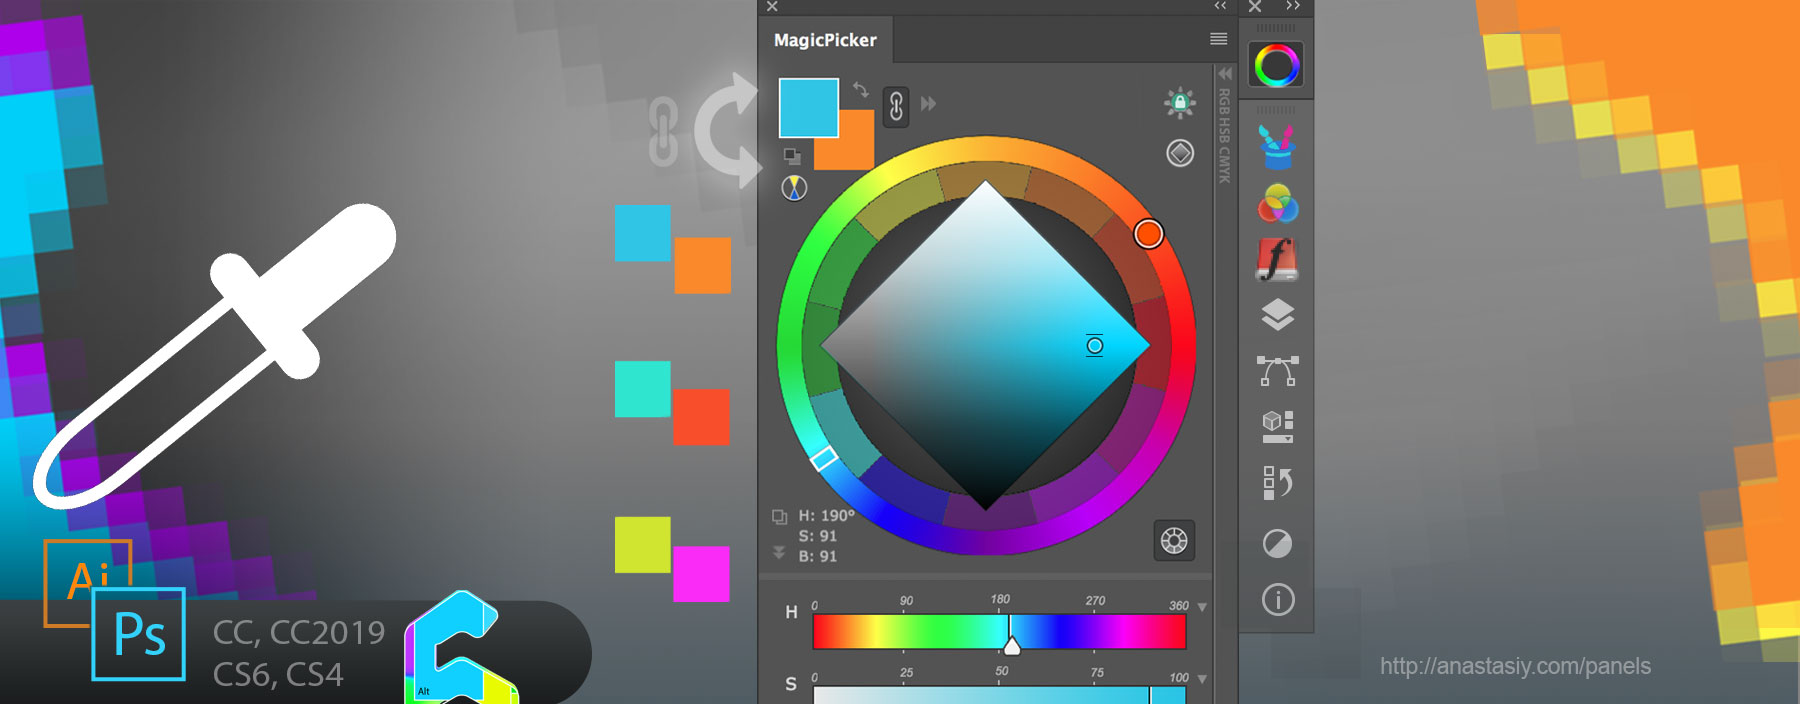Screen dimensions: 1800x704
Task: Open the Adjustments half-circle icon
Action: [x=1277, y=544]
